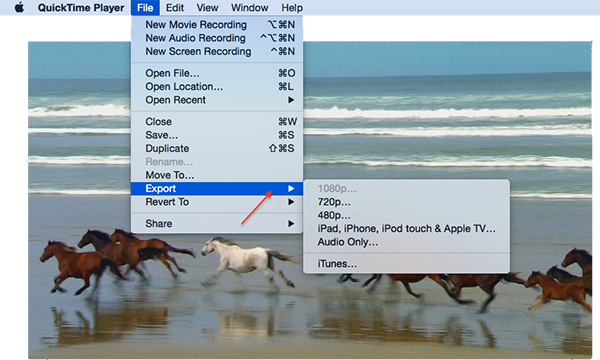Select Move To... menu item
This screenshot has width=600, height=360.
(217, 175)
